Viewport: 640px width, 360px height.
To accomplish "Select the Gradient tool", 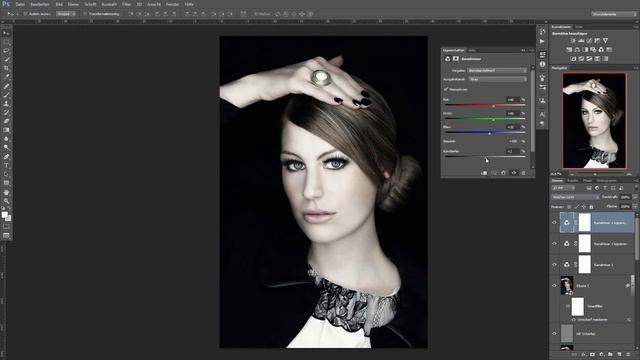I will tap(6, 130).
